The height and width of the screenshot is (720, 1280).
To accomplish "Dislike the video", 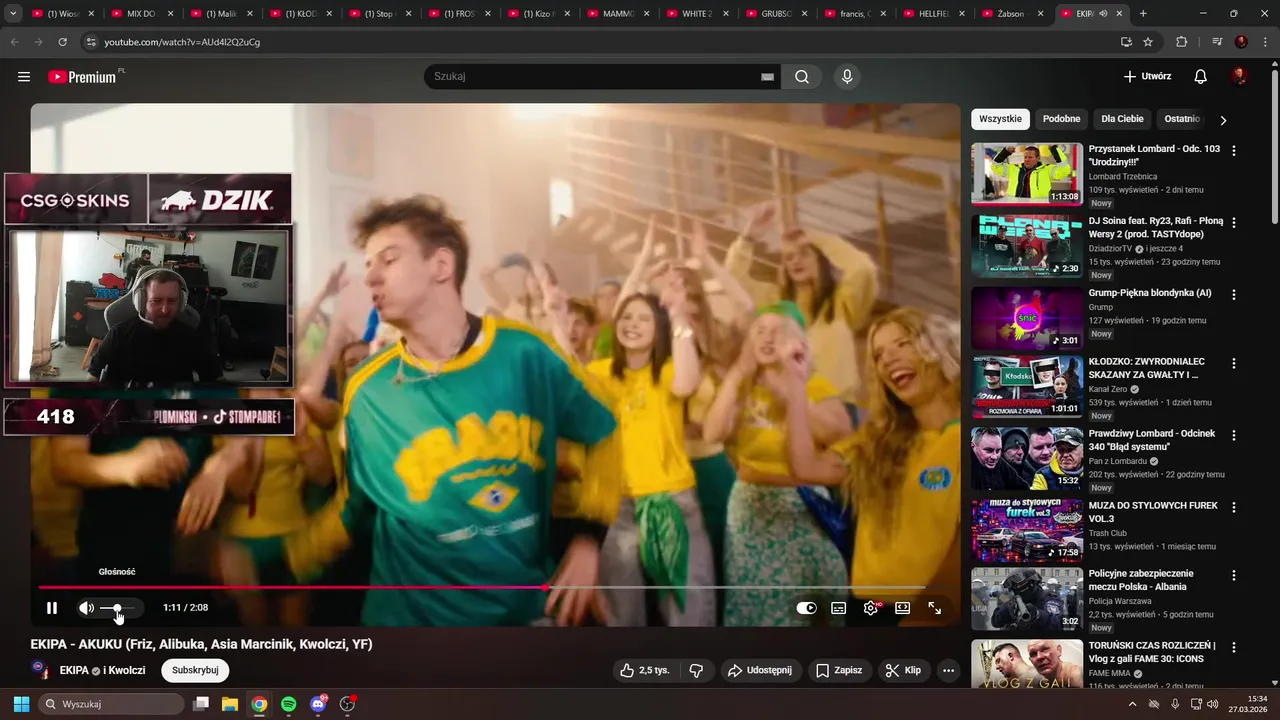I will [697, 670].
